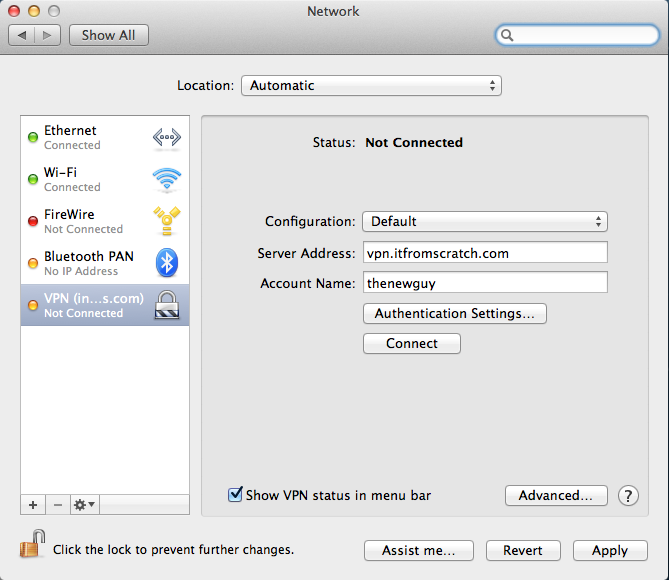Open the Location dropdown
The height and width of the screenshot is (580, 669).
[x=371, y=85]
